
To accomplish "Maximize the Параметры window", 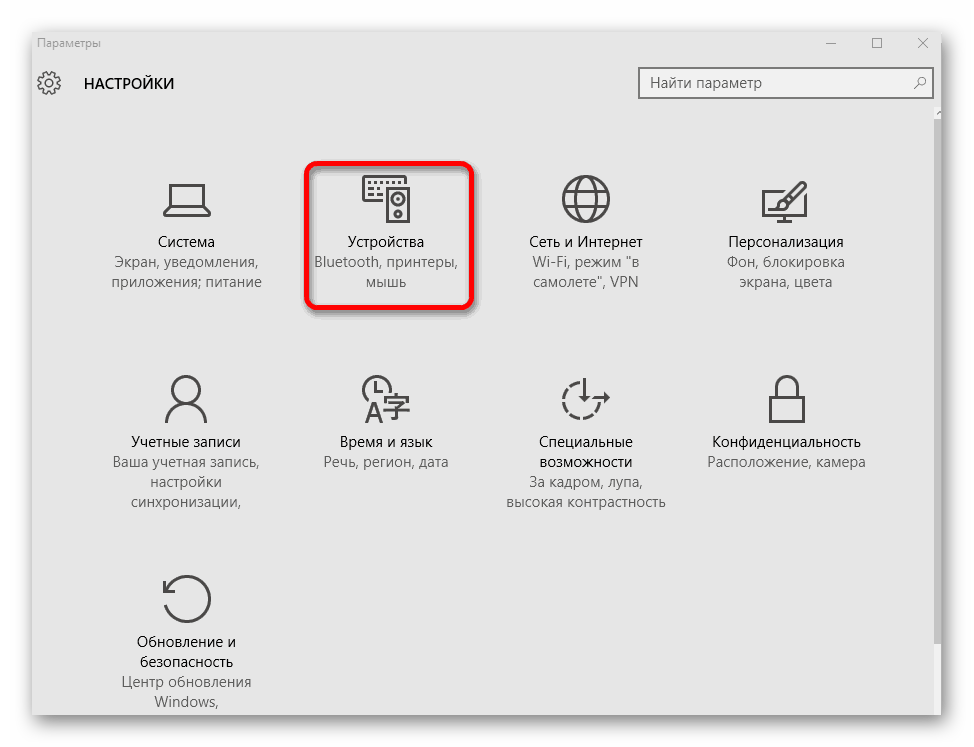I will (877, 43).
